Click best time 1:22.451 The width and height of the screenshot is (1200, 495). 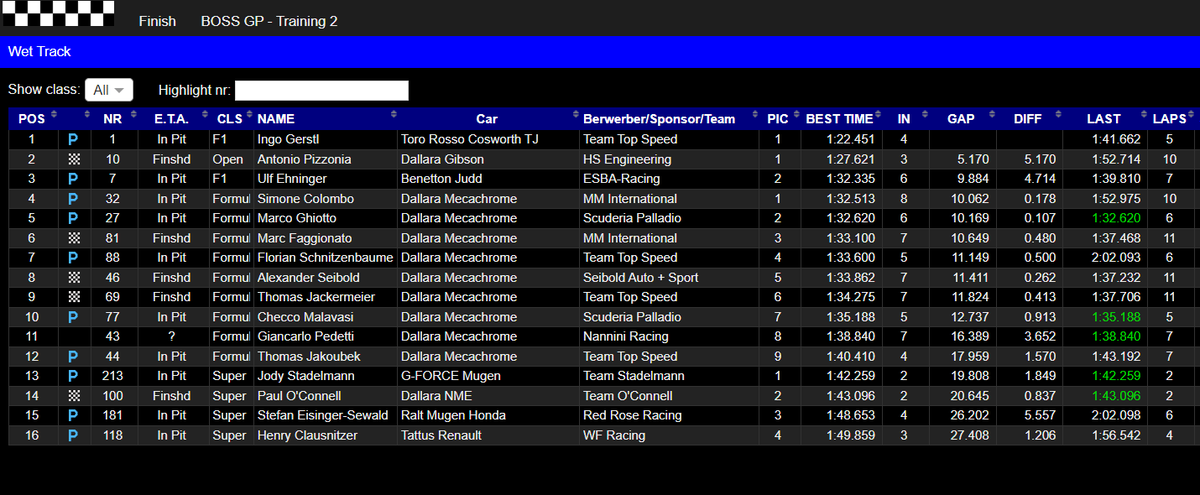[x=849, y=140]
